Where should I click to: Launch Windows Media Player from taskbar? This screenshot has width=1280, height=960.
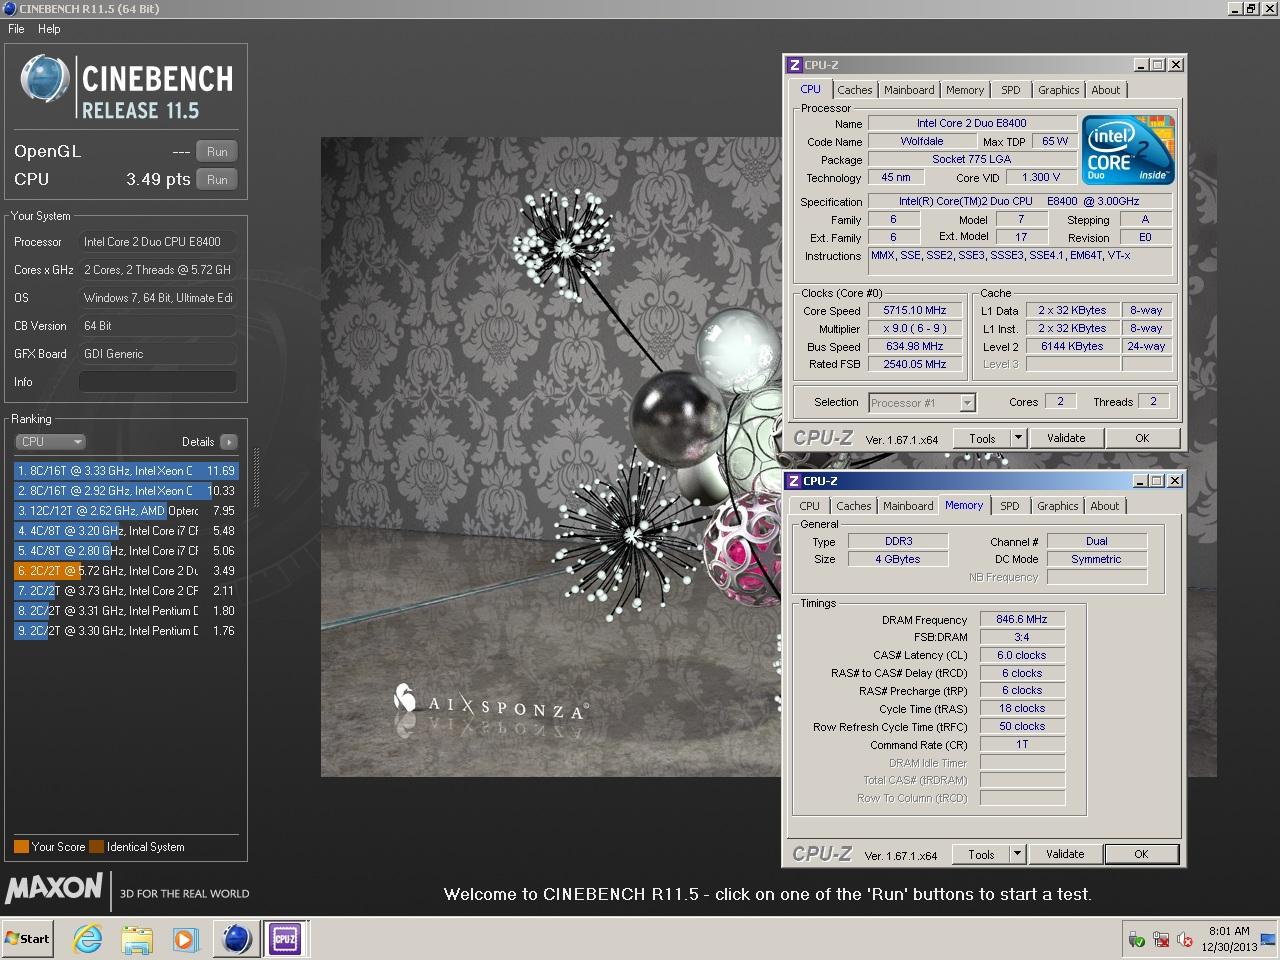[x=184, y=939]
